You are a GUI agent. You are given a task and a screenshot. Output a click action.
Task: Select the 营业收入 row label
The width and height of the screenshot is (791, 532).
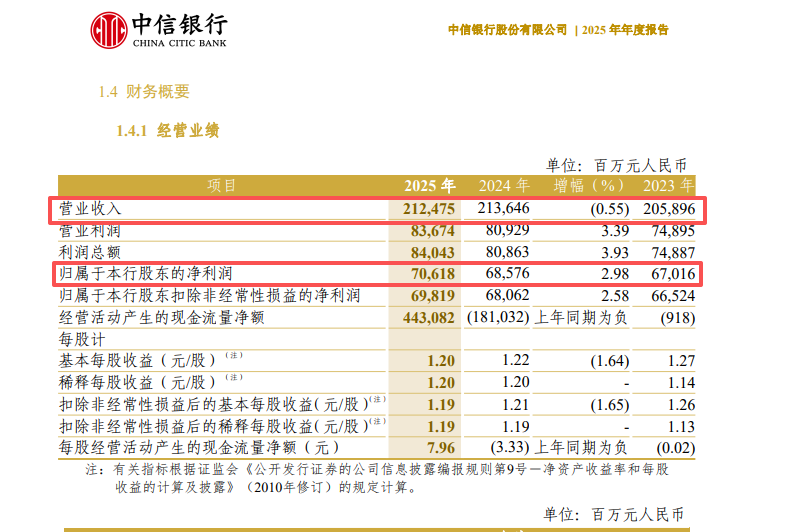[x=91, y=209]
